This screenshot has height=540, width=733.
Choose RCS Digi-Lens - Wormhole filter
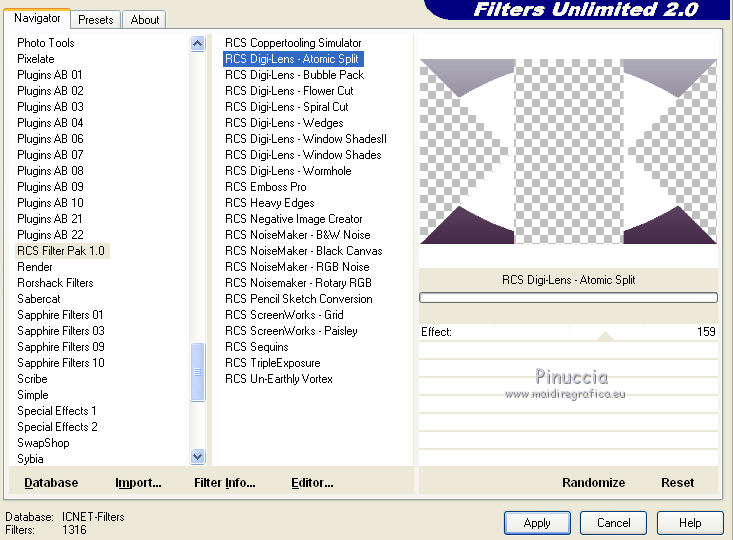click(288, 171)
